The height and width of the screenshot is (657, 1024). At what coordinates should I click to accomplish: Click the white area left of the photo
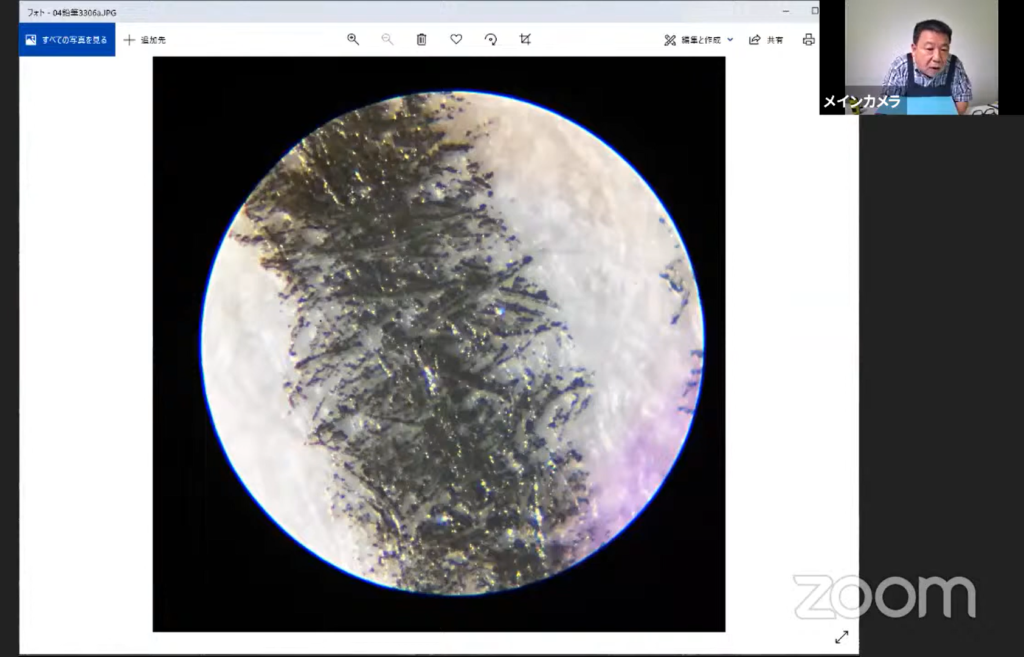[85, 340]
